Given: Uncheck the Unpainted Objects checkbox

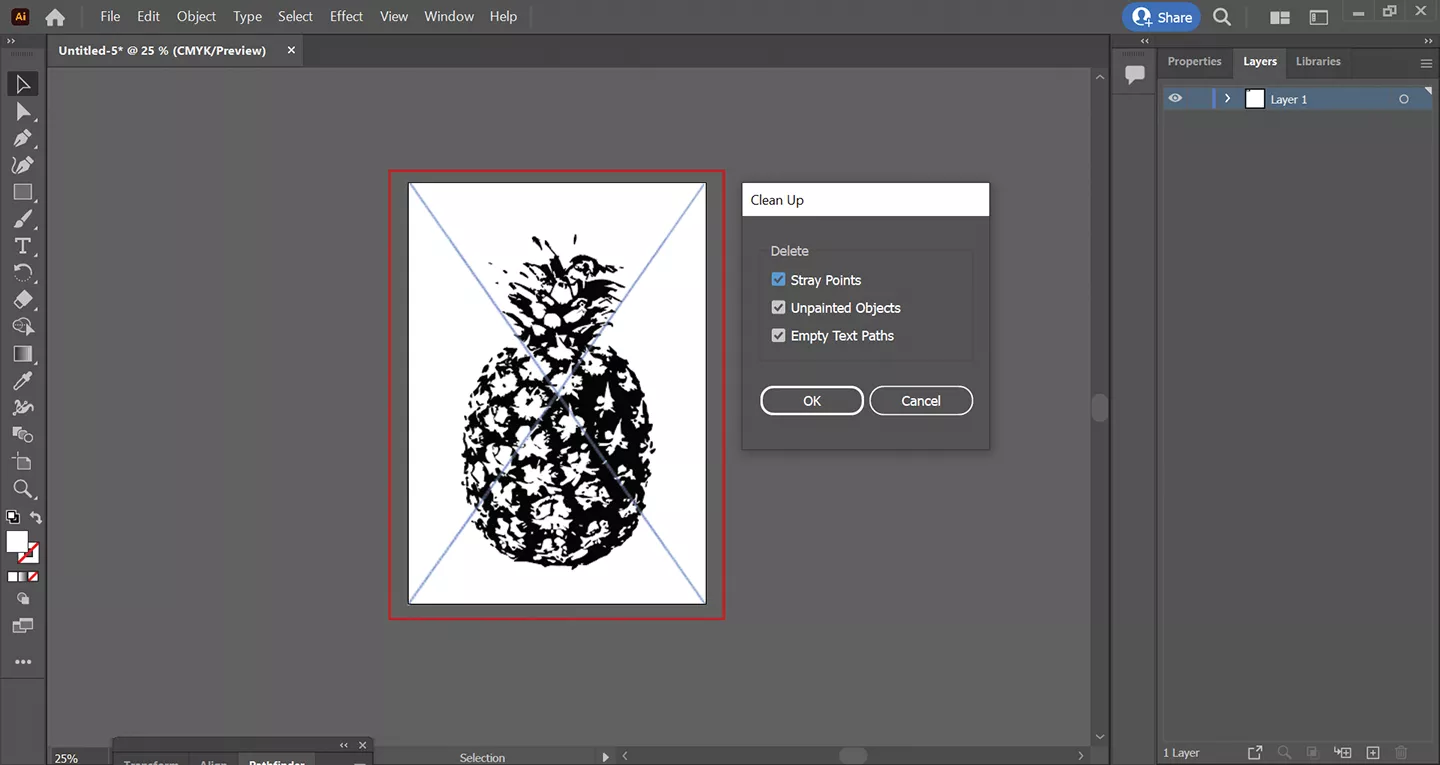Looking at the screenshot, I should [x=778, y=308].
